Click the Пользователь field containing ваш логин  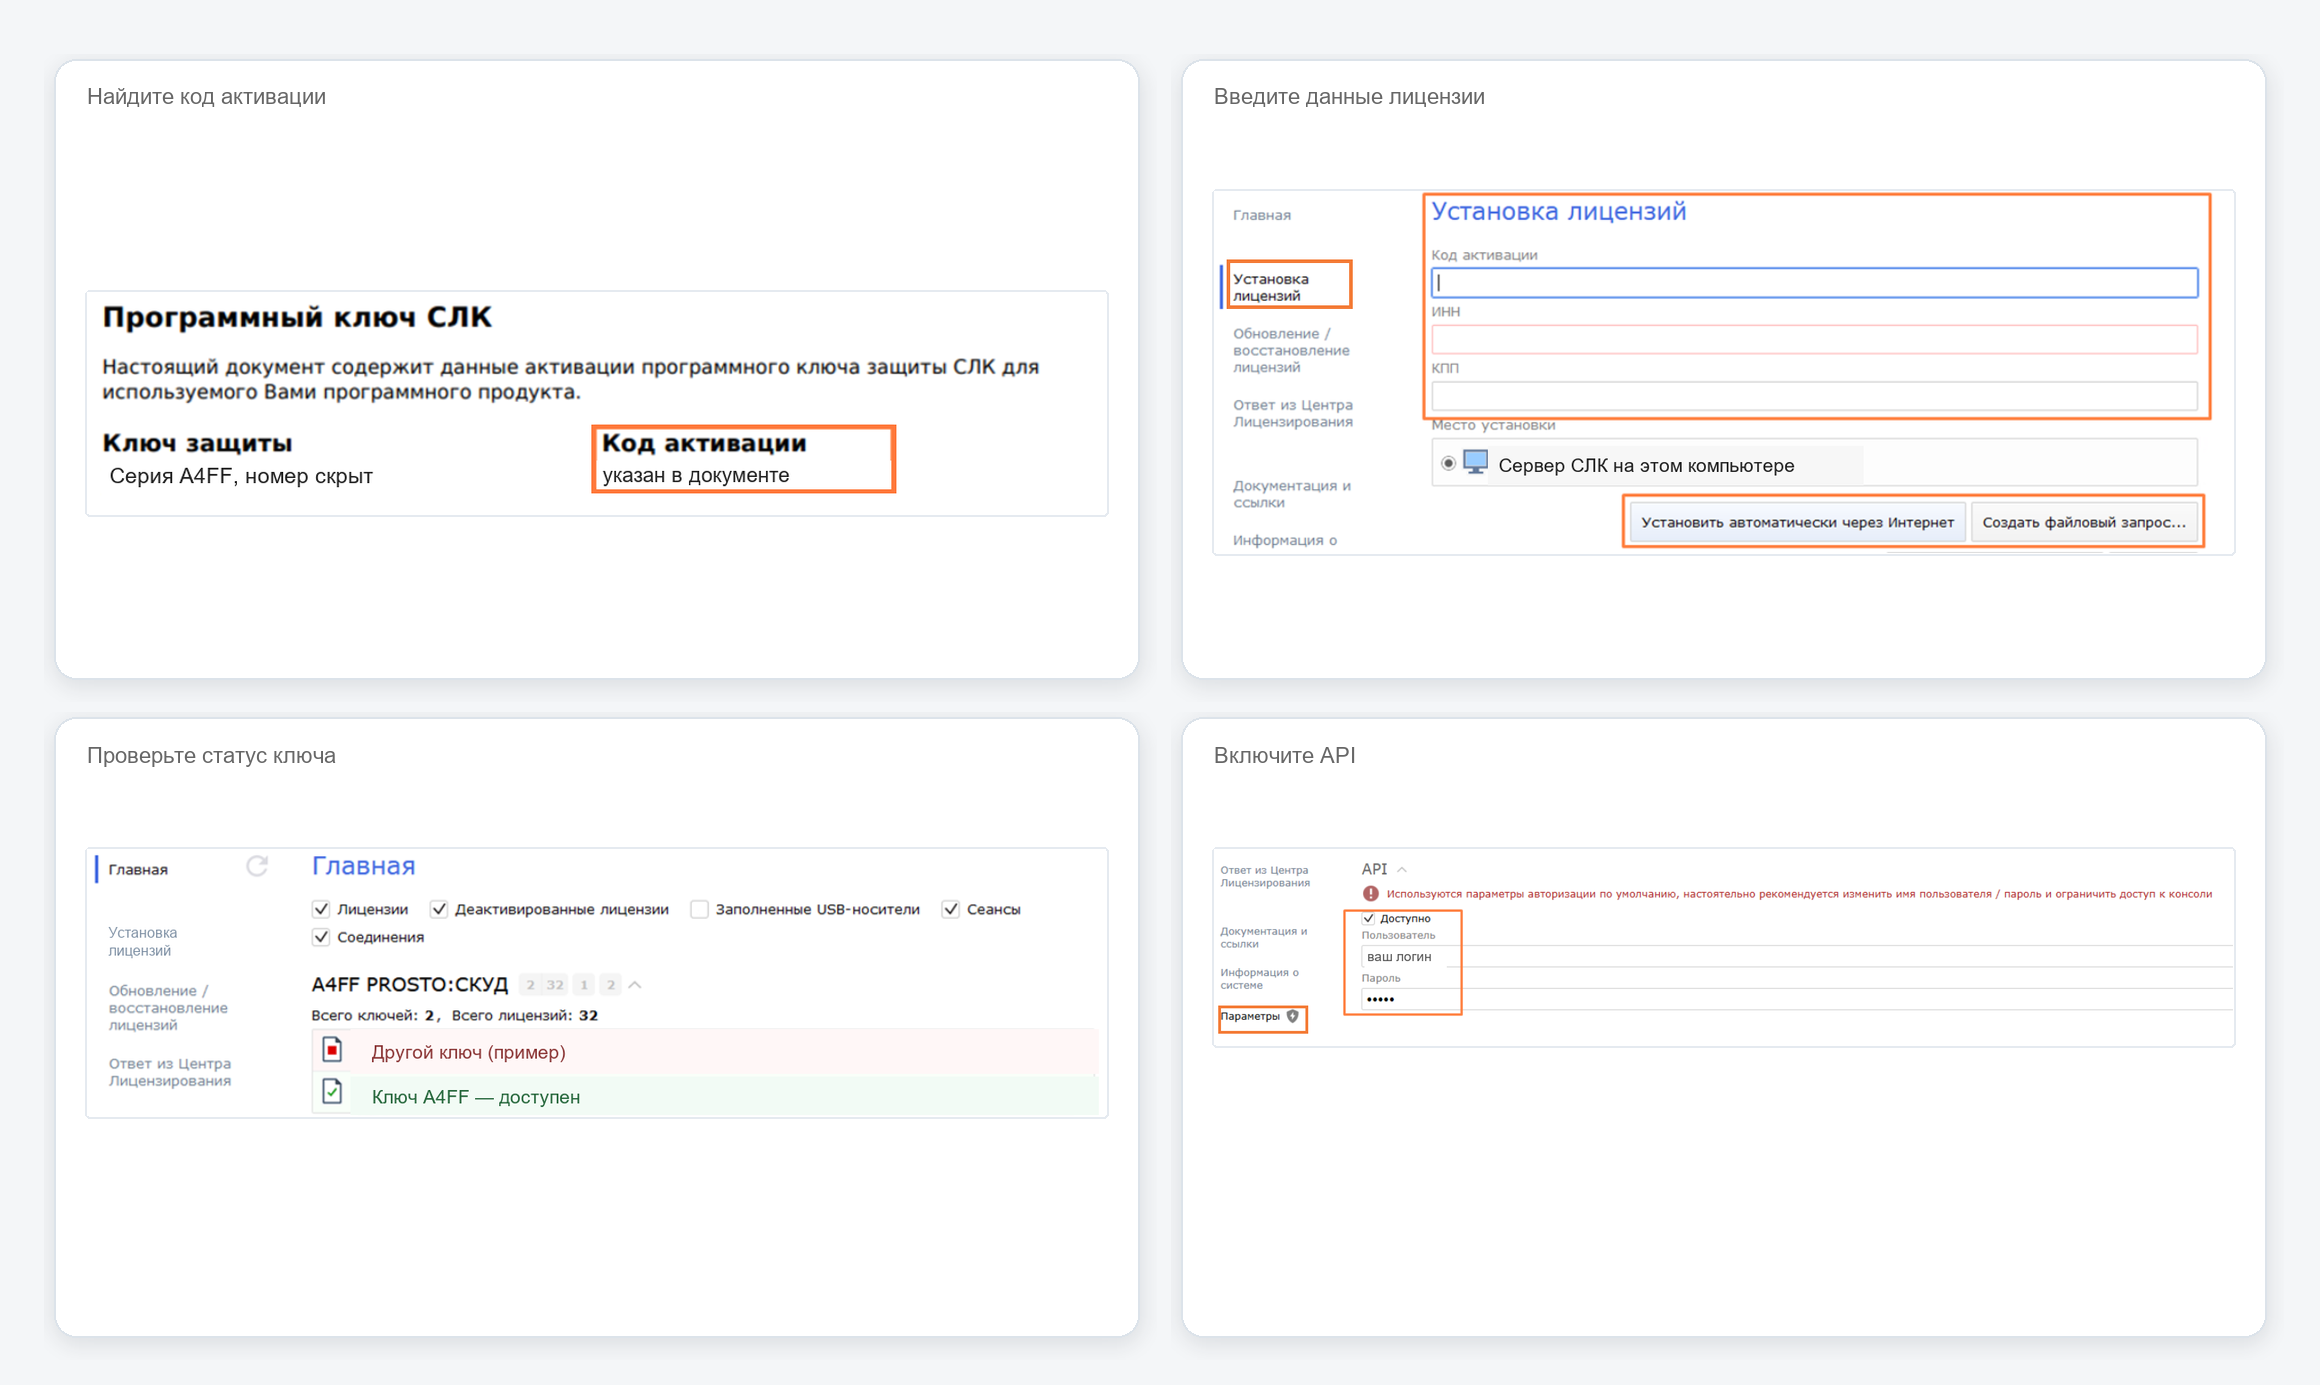click(x=1796, y=956)
